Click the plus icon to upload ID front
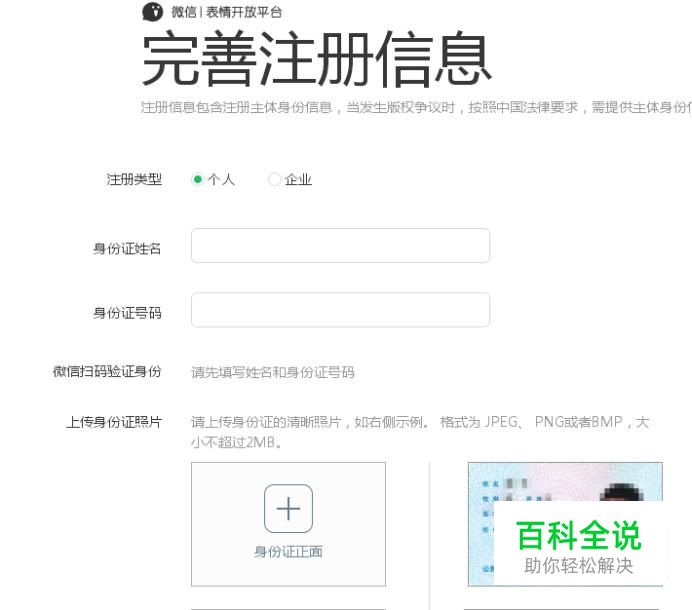The width and height of the screenshot is (692, 610). click(x=288, y=508)
